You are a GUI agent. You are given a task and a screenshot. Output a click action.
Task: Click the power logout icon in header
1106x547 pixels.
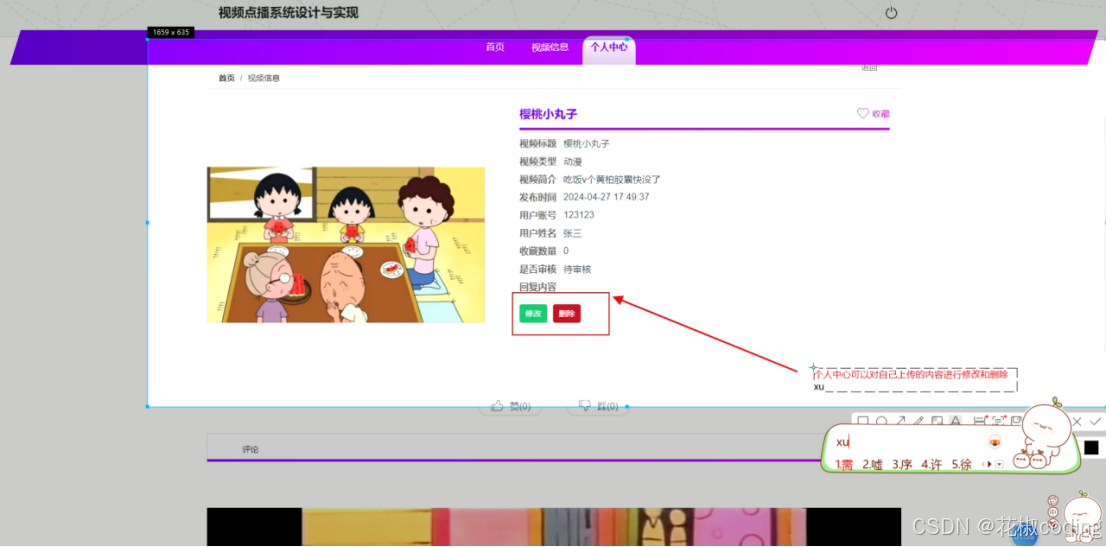point(891,13)
